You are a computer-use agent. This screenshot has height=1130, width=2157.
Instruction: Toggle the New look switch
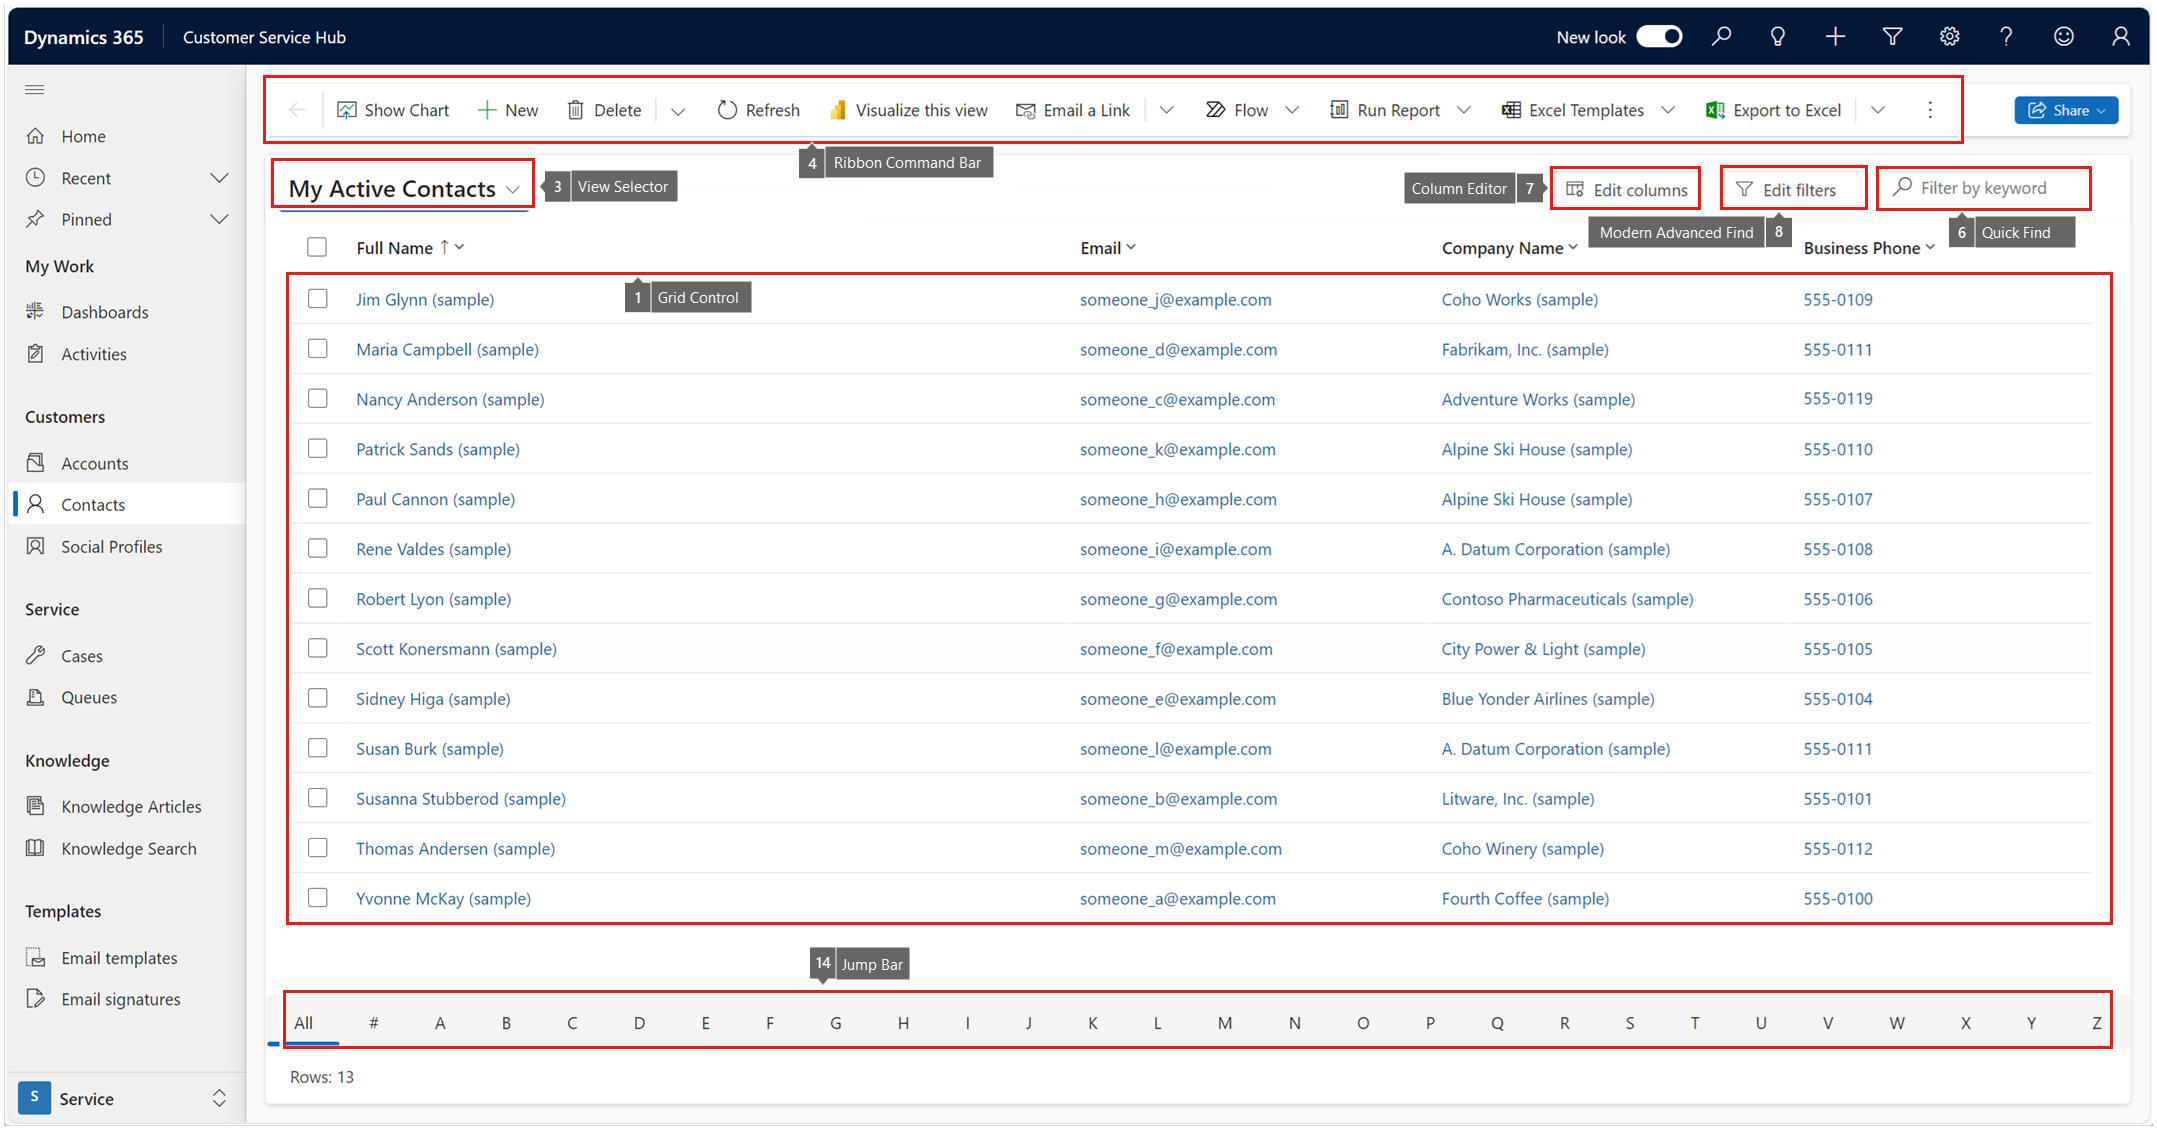1659,37
